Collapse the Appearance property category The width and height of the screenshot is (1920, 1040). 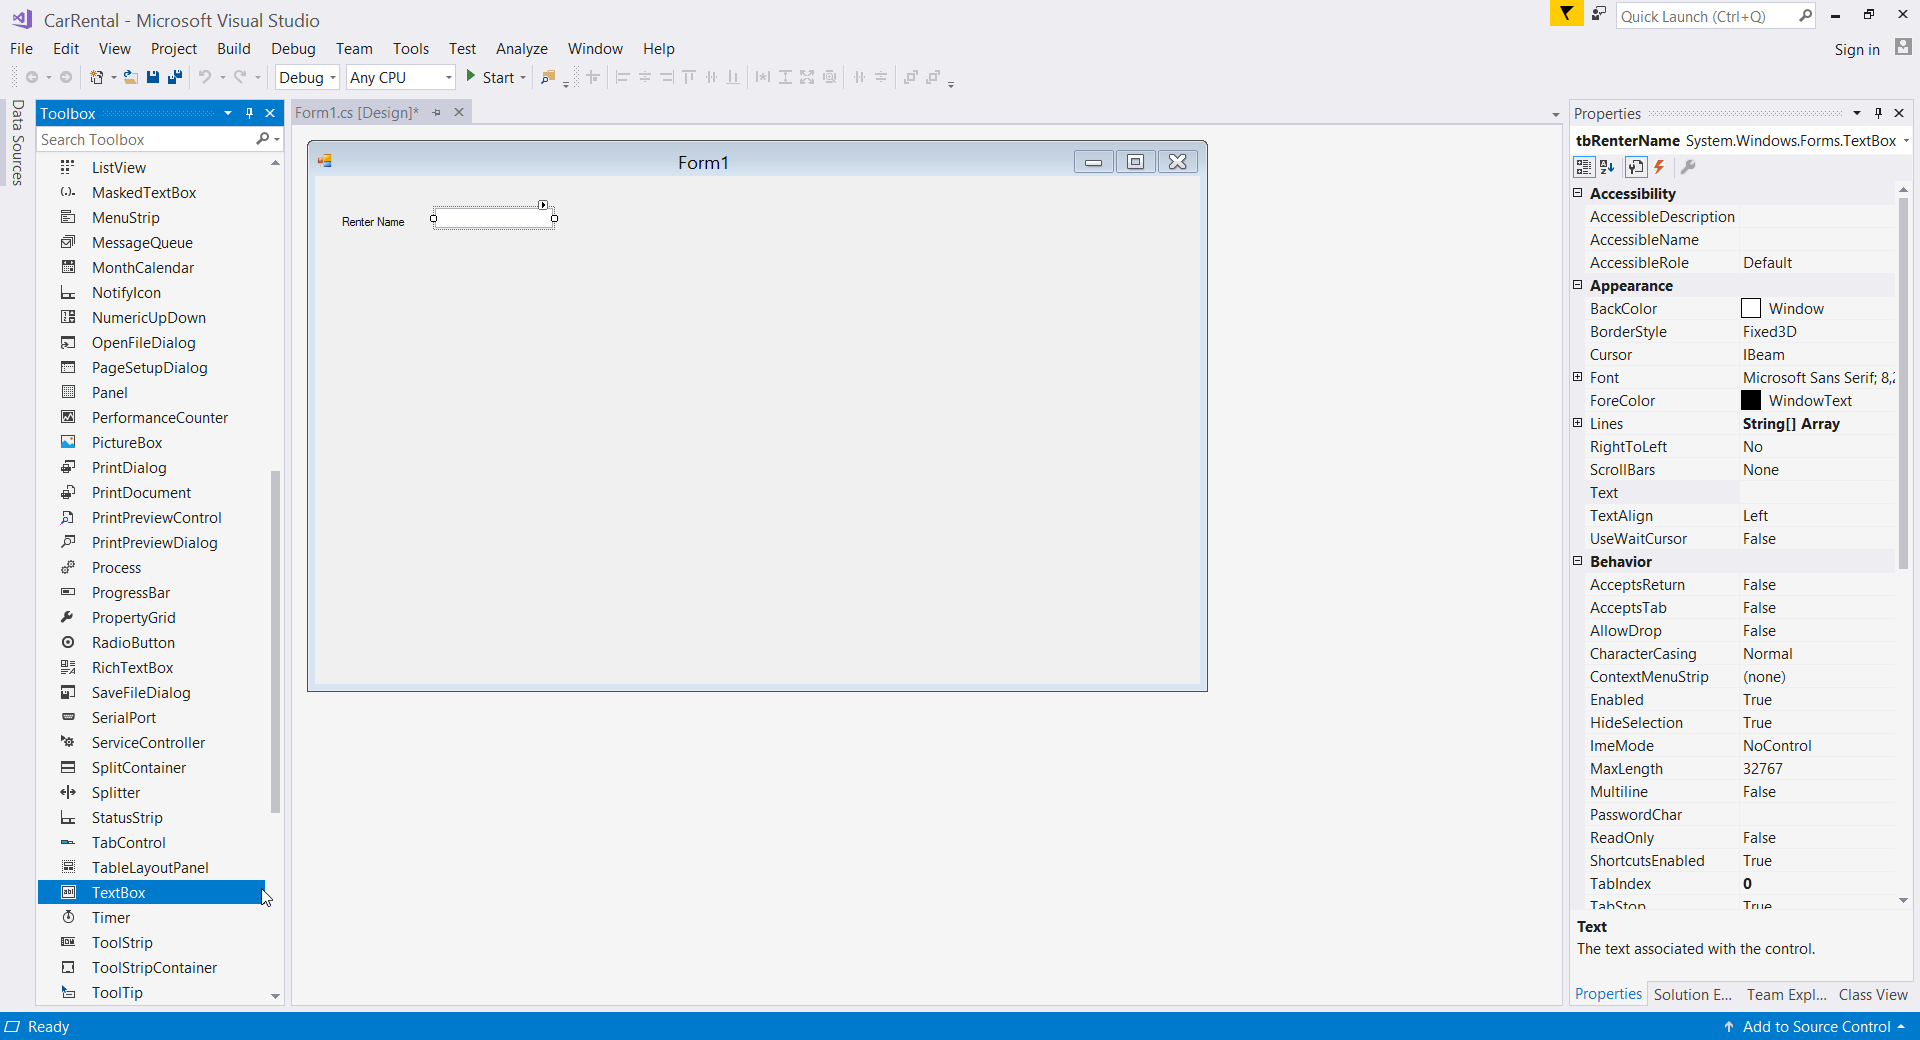(1577, 286)
